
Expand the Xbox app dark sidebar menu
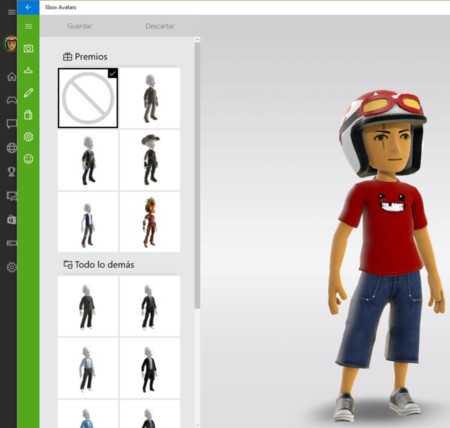12,12
